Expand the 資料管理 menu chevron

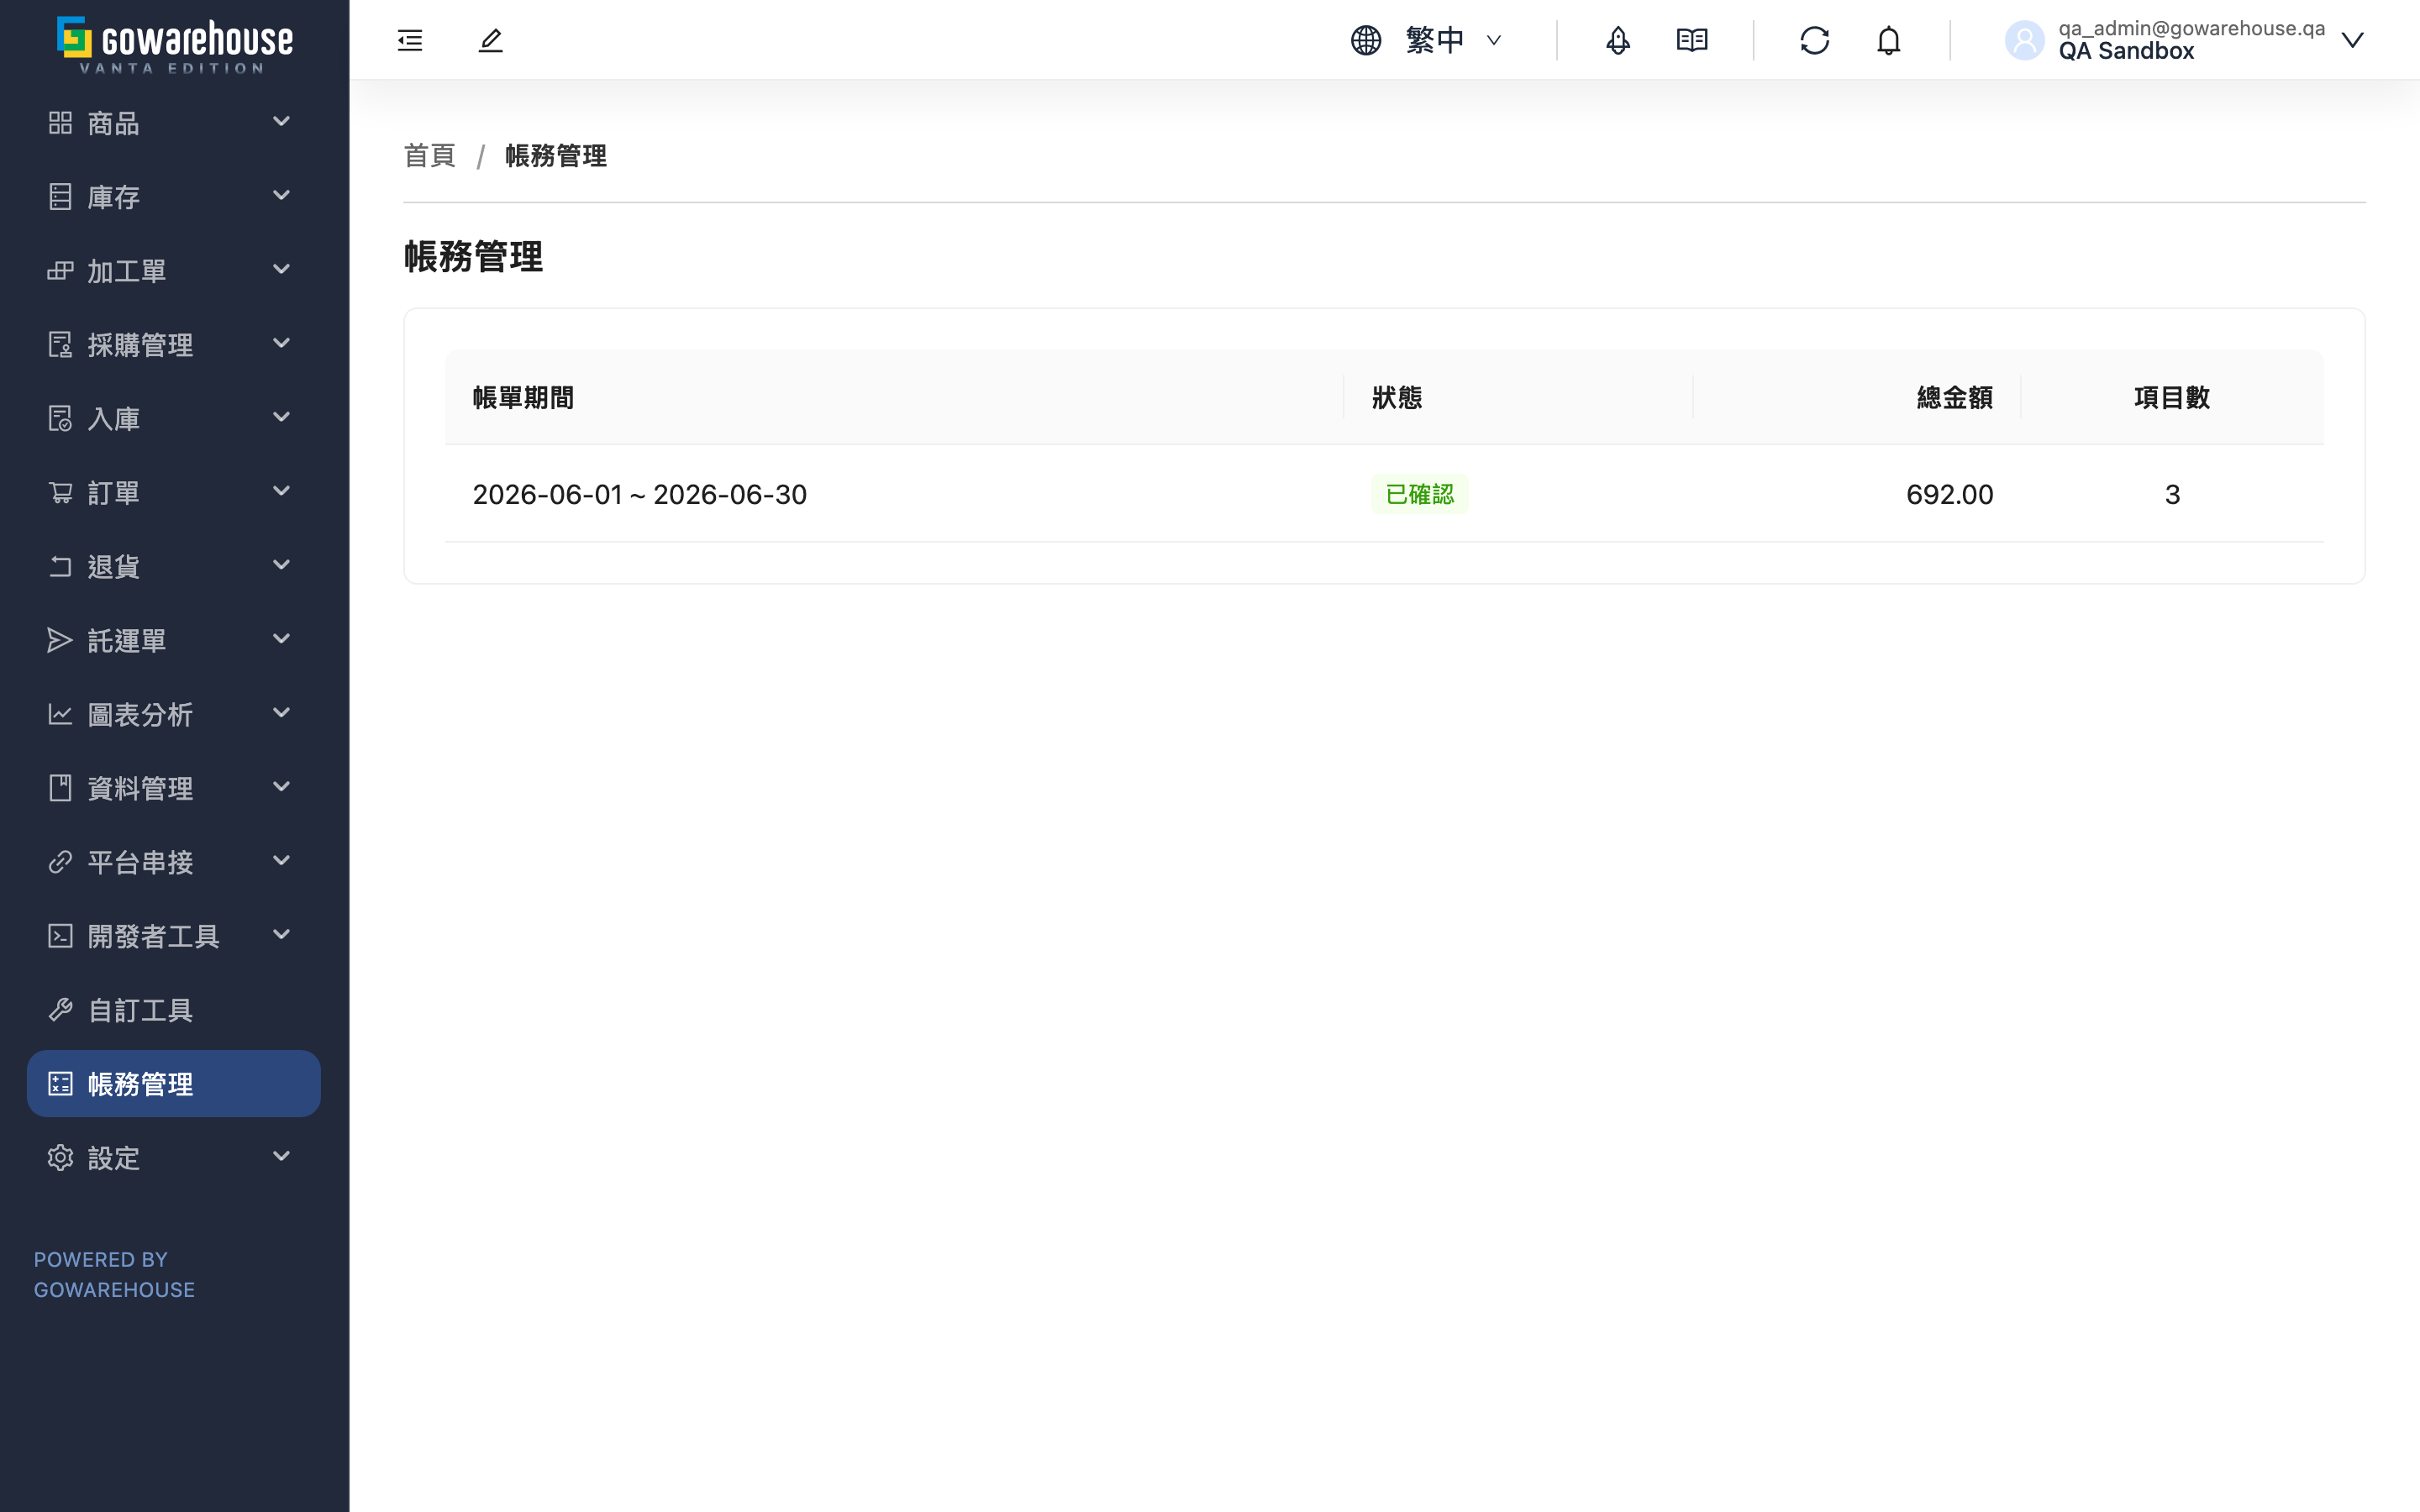click(281, 788)
